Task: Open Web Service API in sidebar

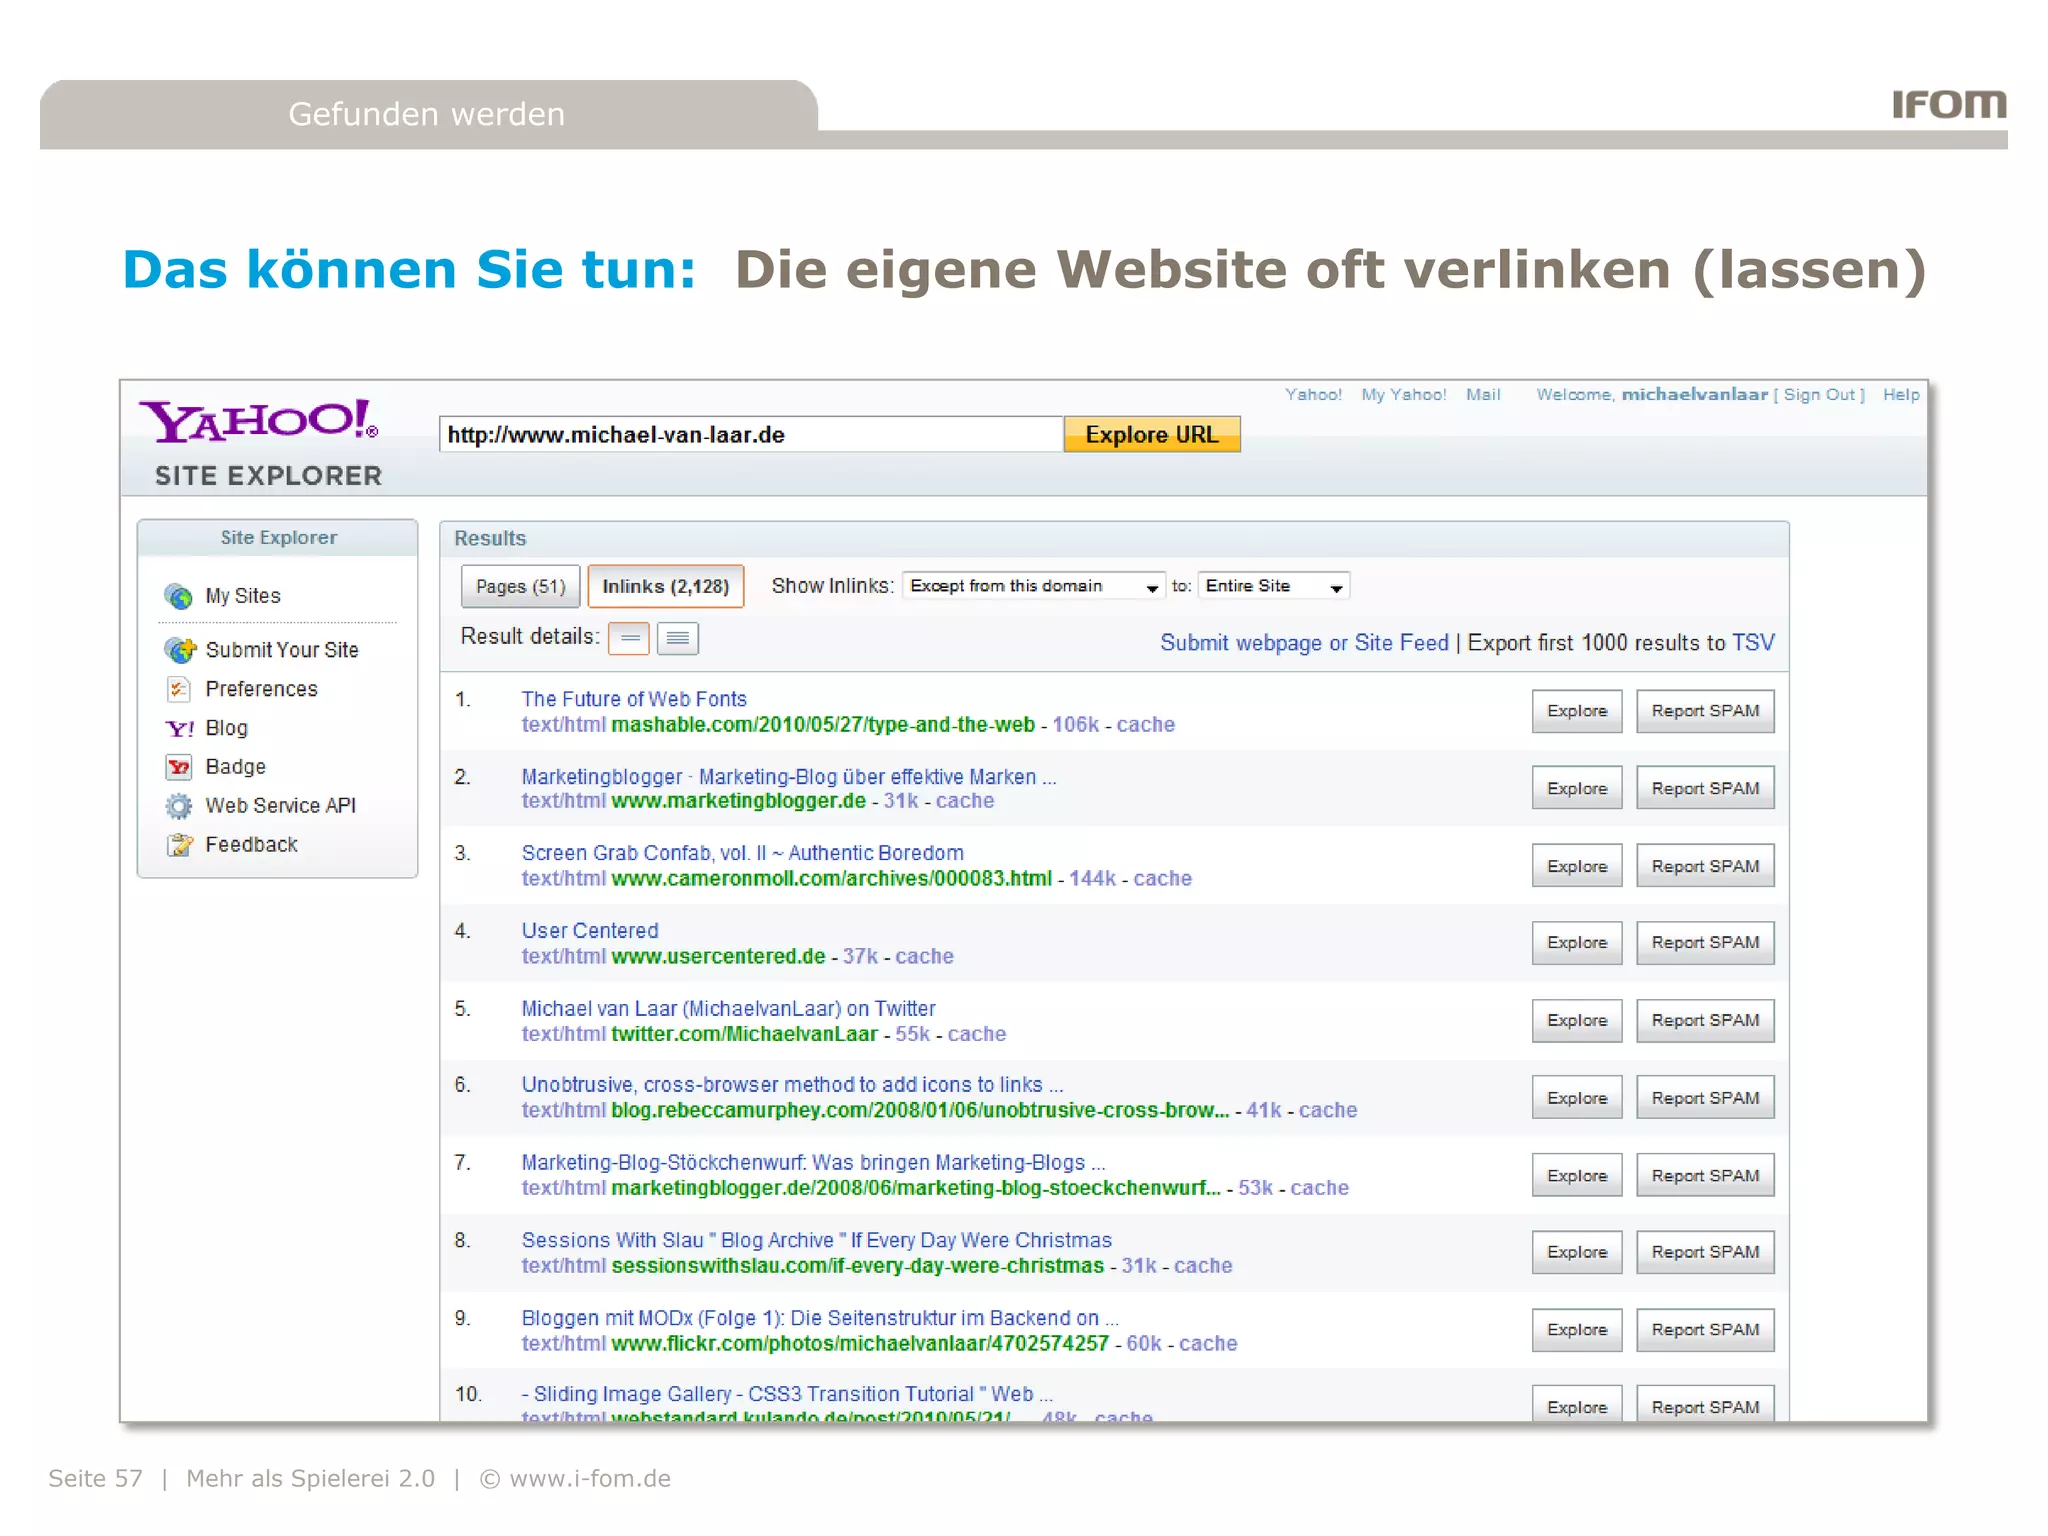Action: pos(280,806)
